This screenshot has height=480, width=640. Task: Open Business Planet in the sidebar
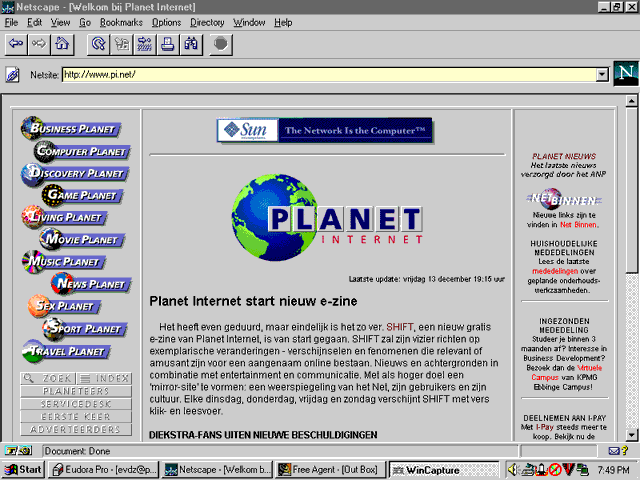[71, 129]
